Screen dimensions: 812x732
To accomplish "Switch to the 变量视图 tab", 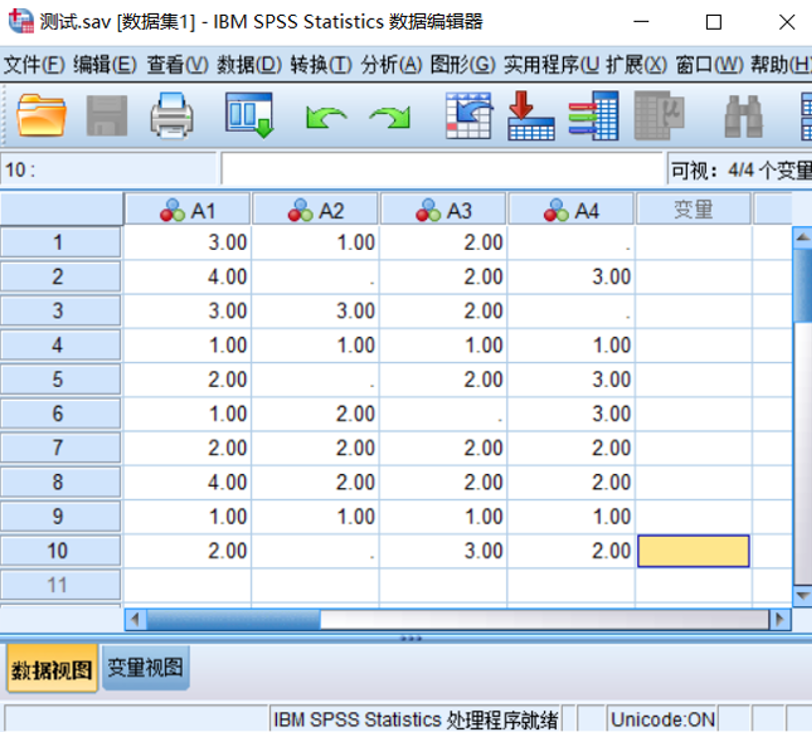I will pos(146,668).
